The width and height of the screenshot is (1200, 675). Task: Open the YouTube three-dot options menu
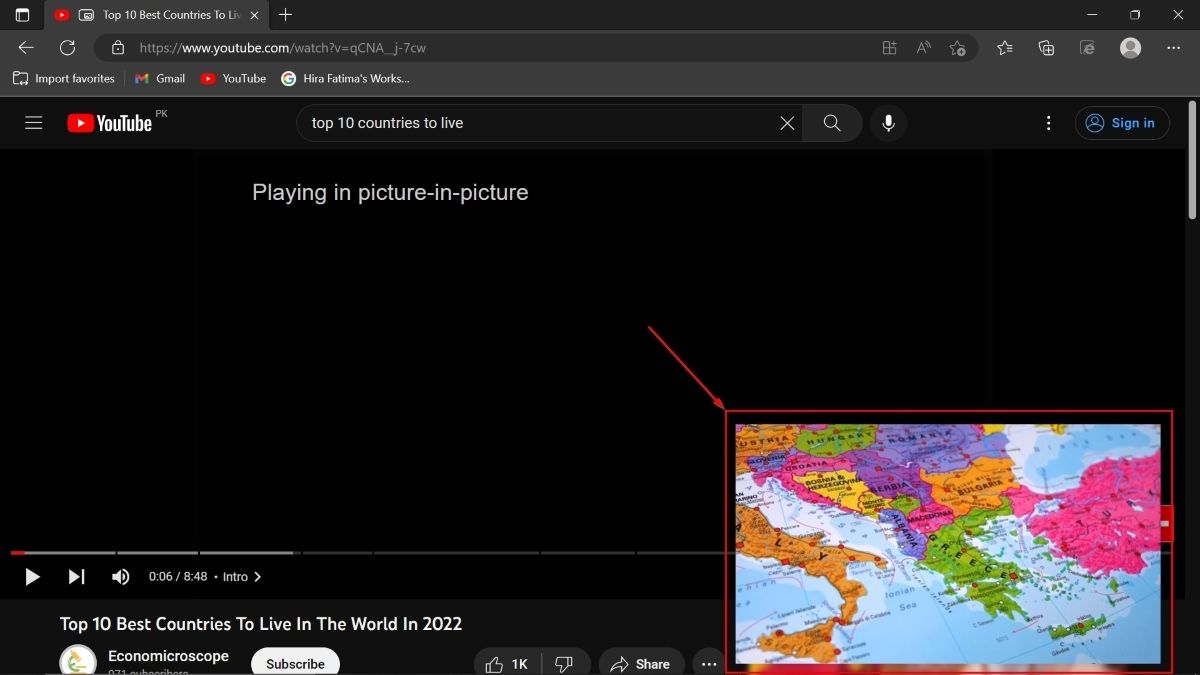click(x=1048, y=122)
